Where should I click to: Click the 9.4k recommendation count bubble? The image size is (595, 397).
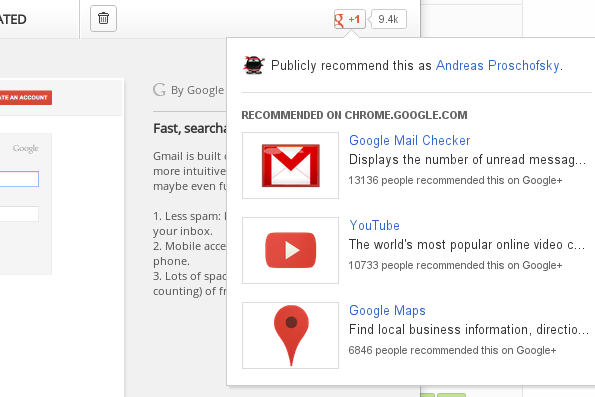tap(388, 19)
